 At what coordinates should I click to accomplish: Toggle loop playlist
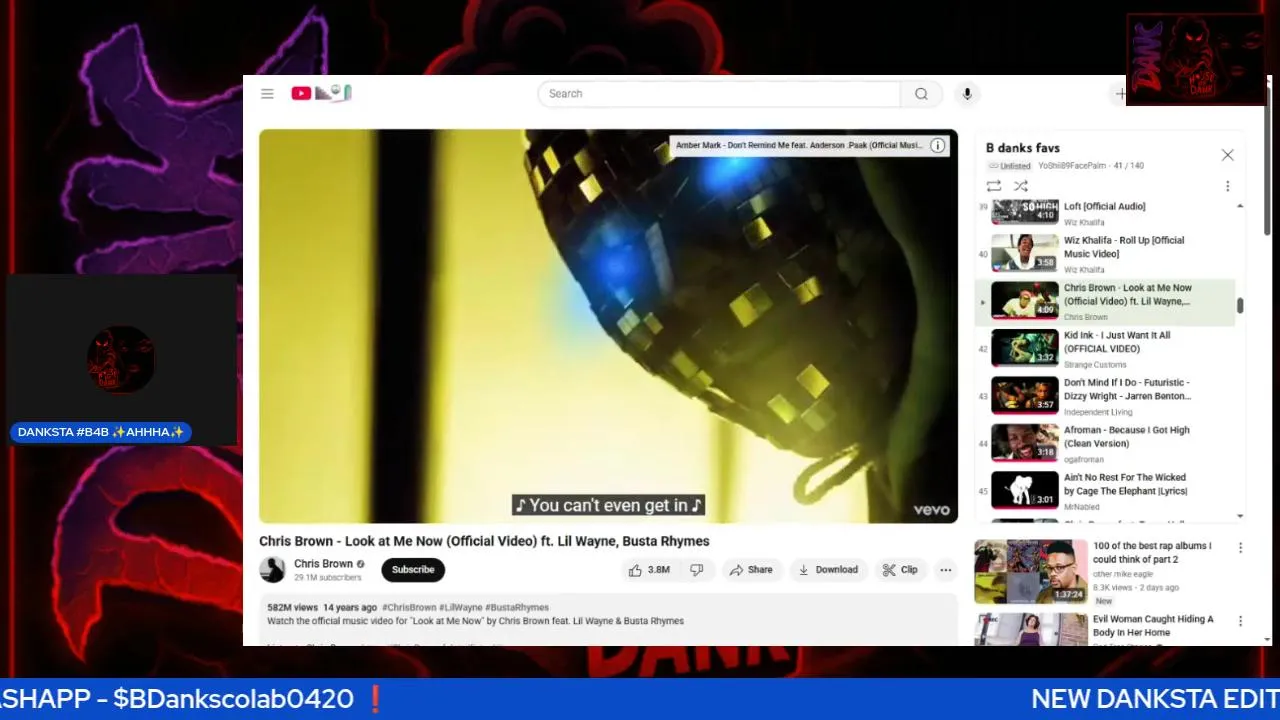[993, 186]
